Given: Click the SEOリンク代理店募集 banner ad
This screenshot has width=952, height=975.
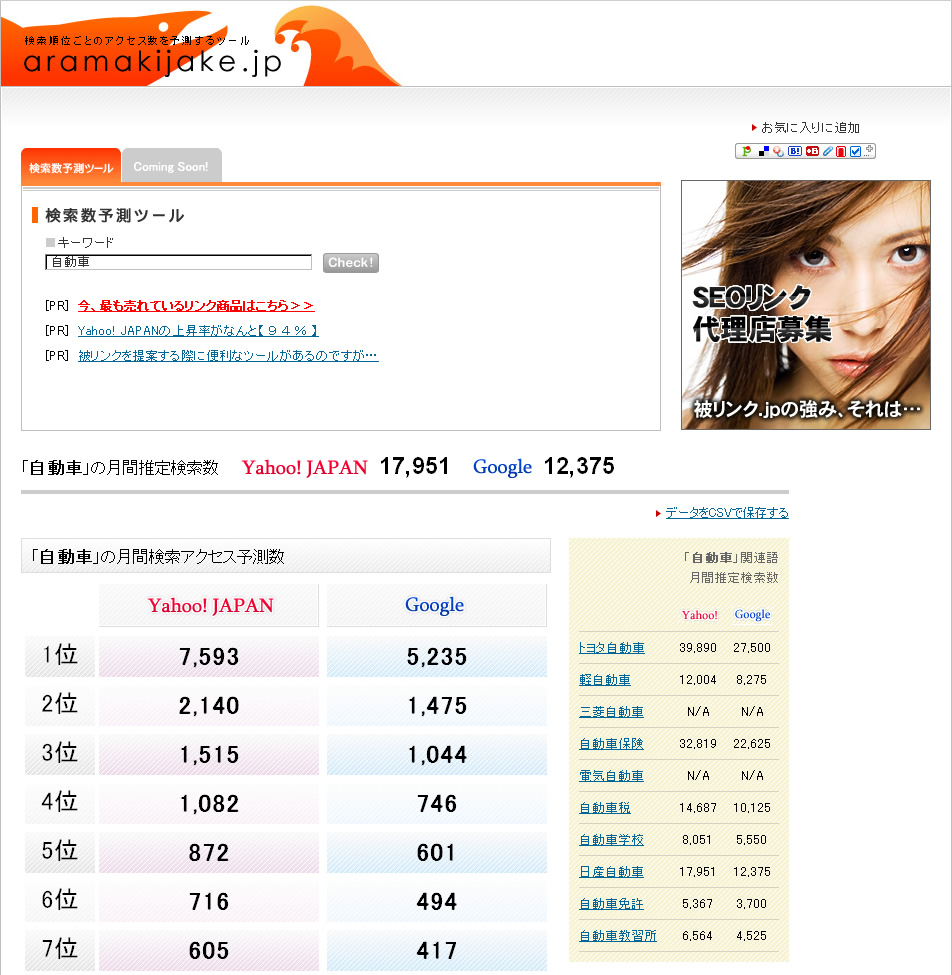Looking at the screenshot, I should pos(806,305).
